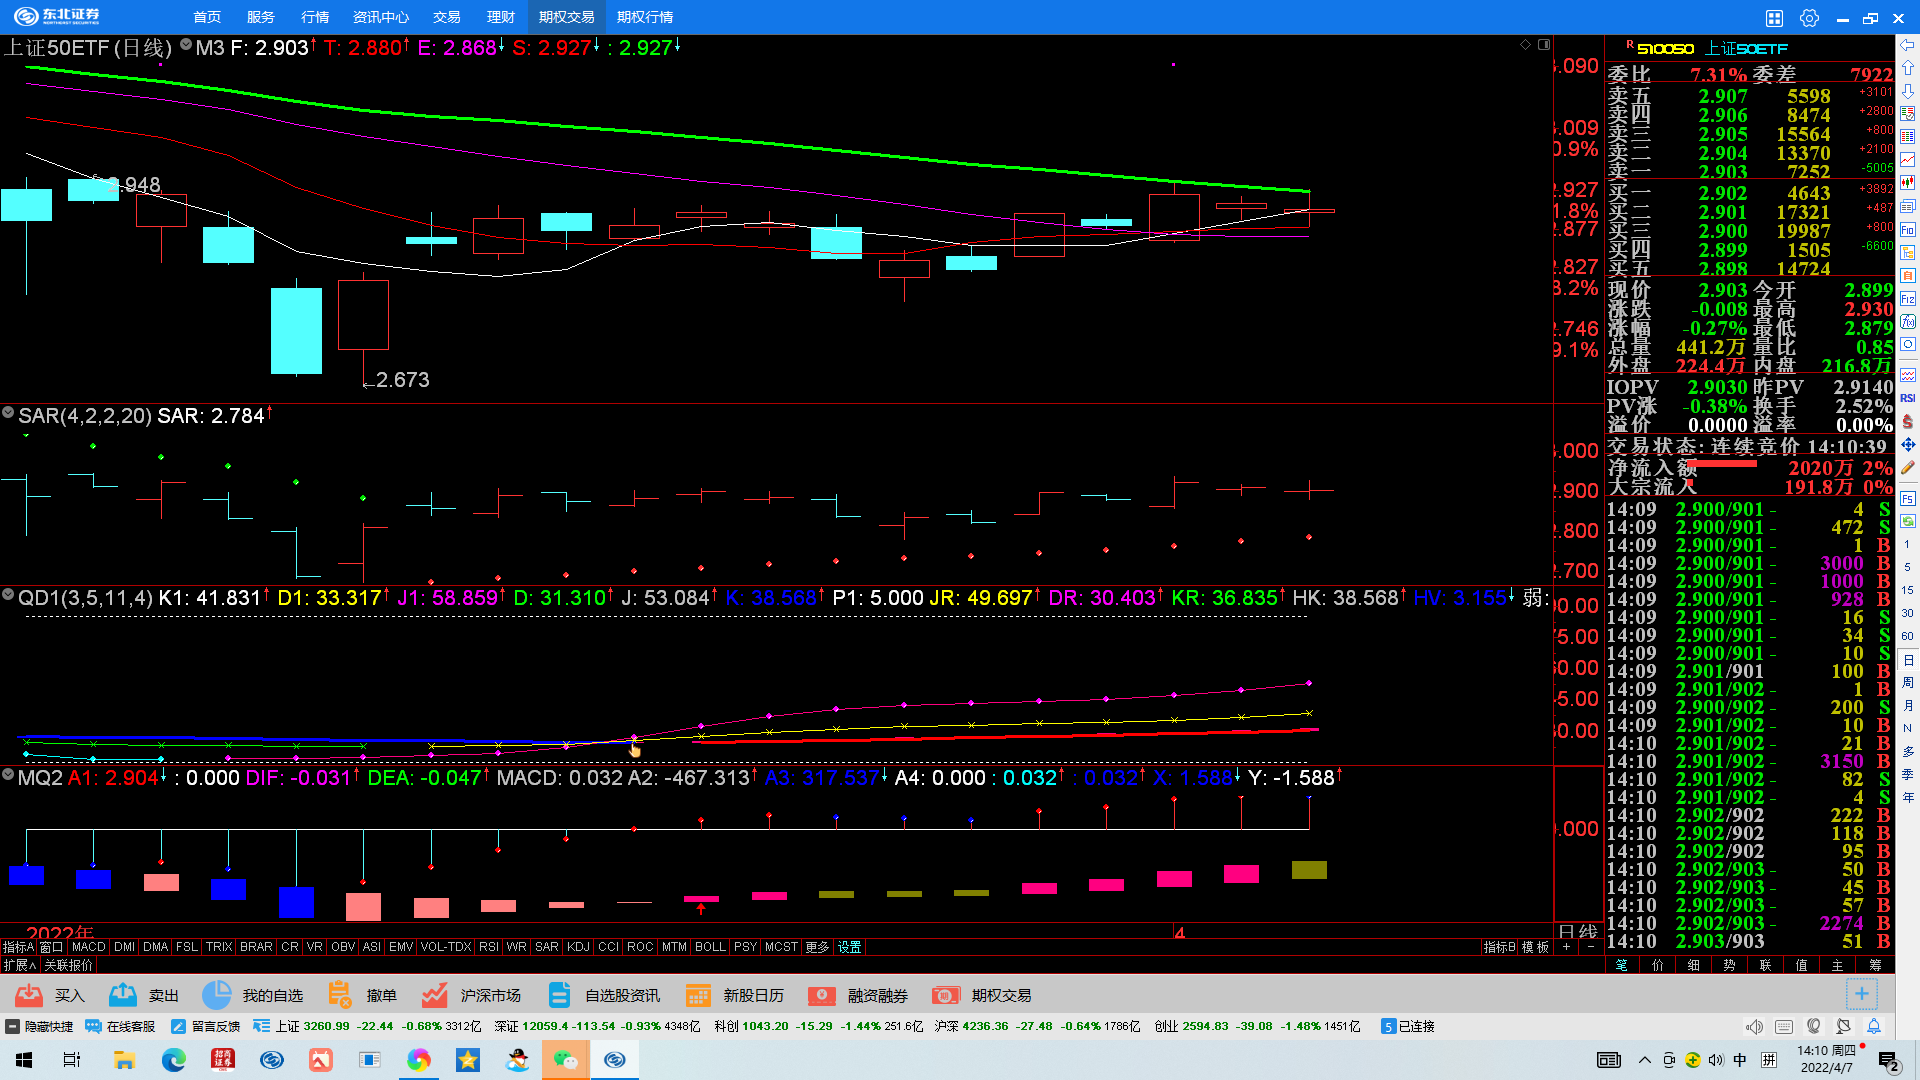This screenshot has height=1080, width=1920.
Task: Expand the 指标A indicator dropdown
Action: pyautogui.click(x=18, y=947)
